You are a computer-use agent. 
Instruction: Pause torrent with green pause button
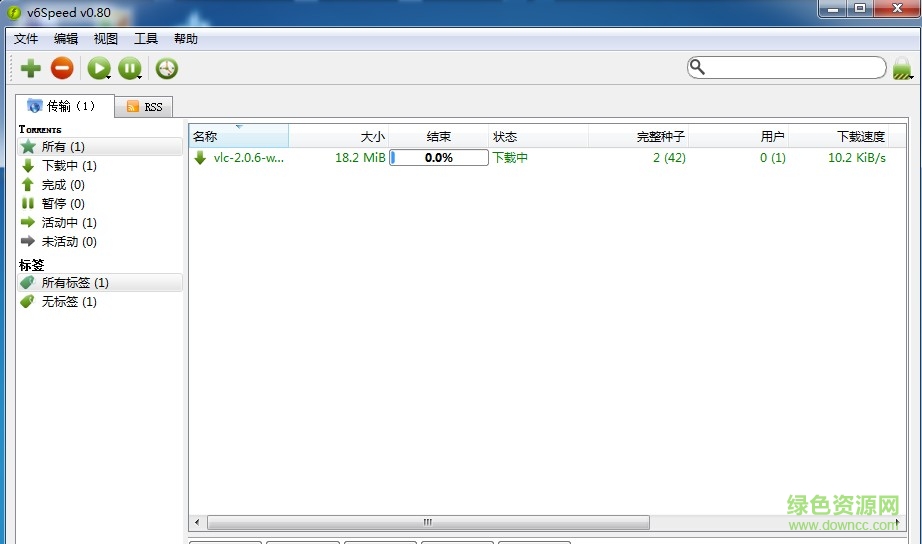pos(129,68)
